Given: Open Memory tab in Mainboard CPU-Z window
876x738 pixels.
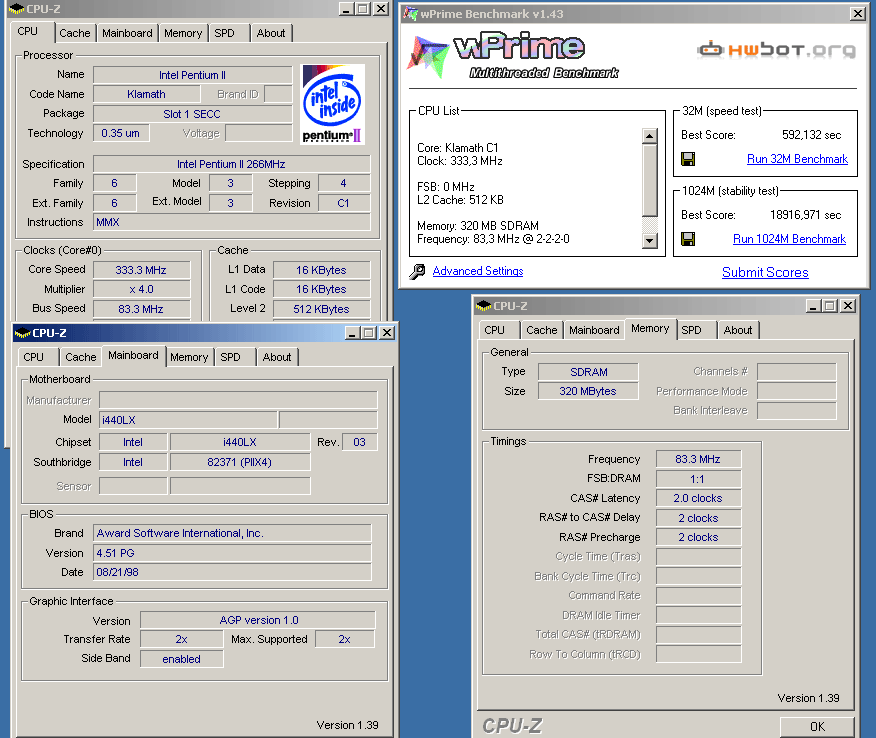Looking at the screenshot, I should point(189,357).
